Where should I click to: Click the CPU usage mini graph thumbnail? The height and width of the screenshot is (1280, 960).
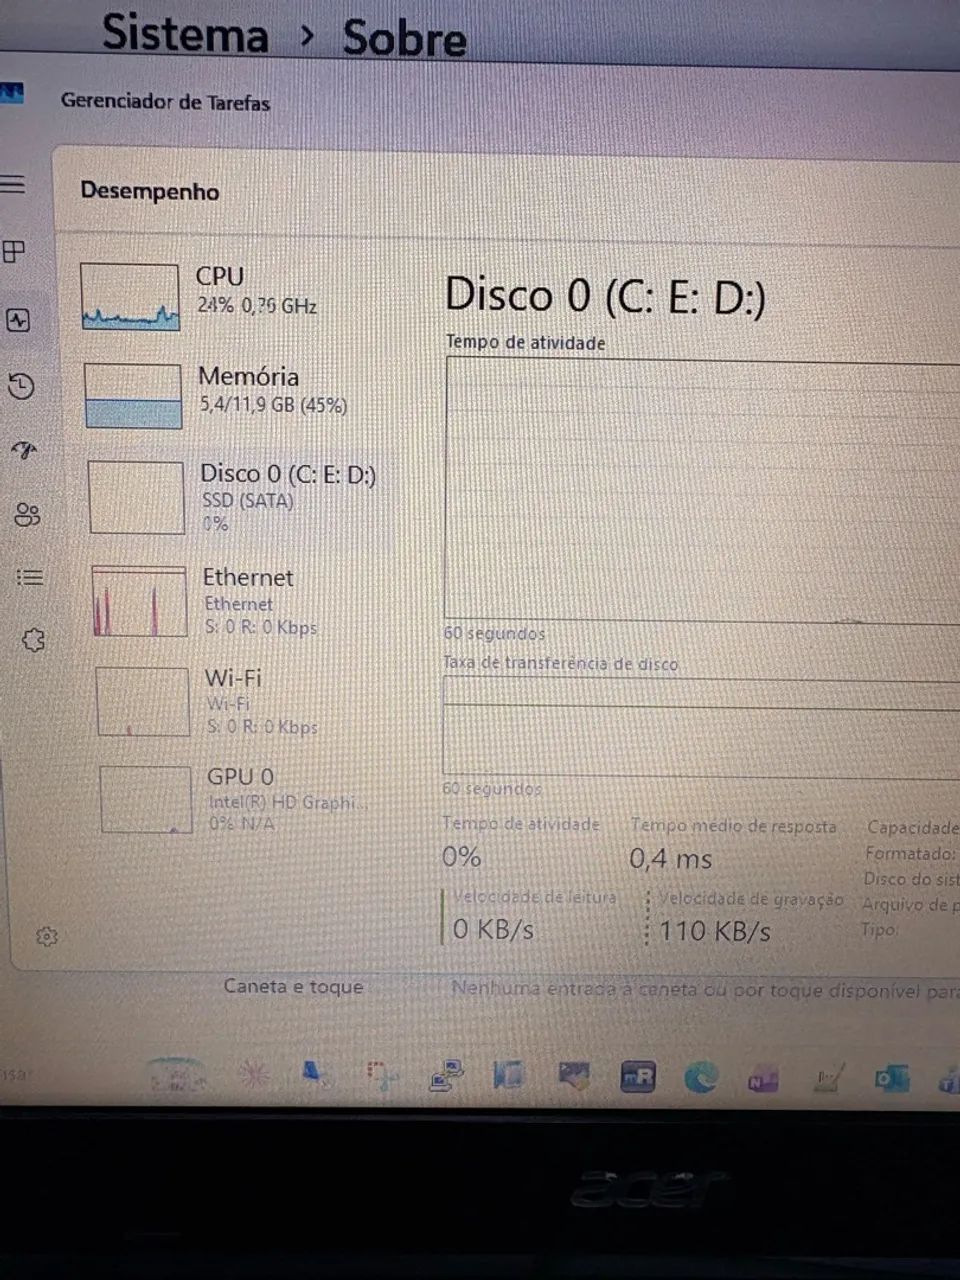click(130, 297)
